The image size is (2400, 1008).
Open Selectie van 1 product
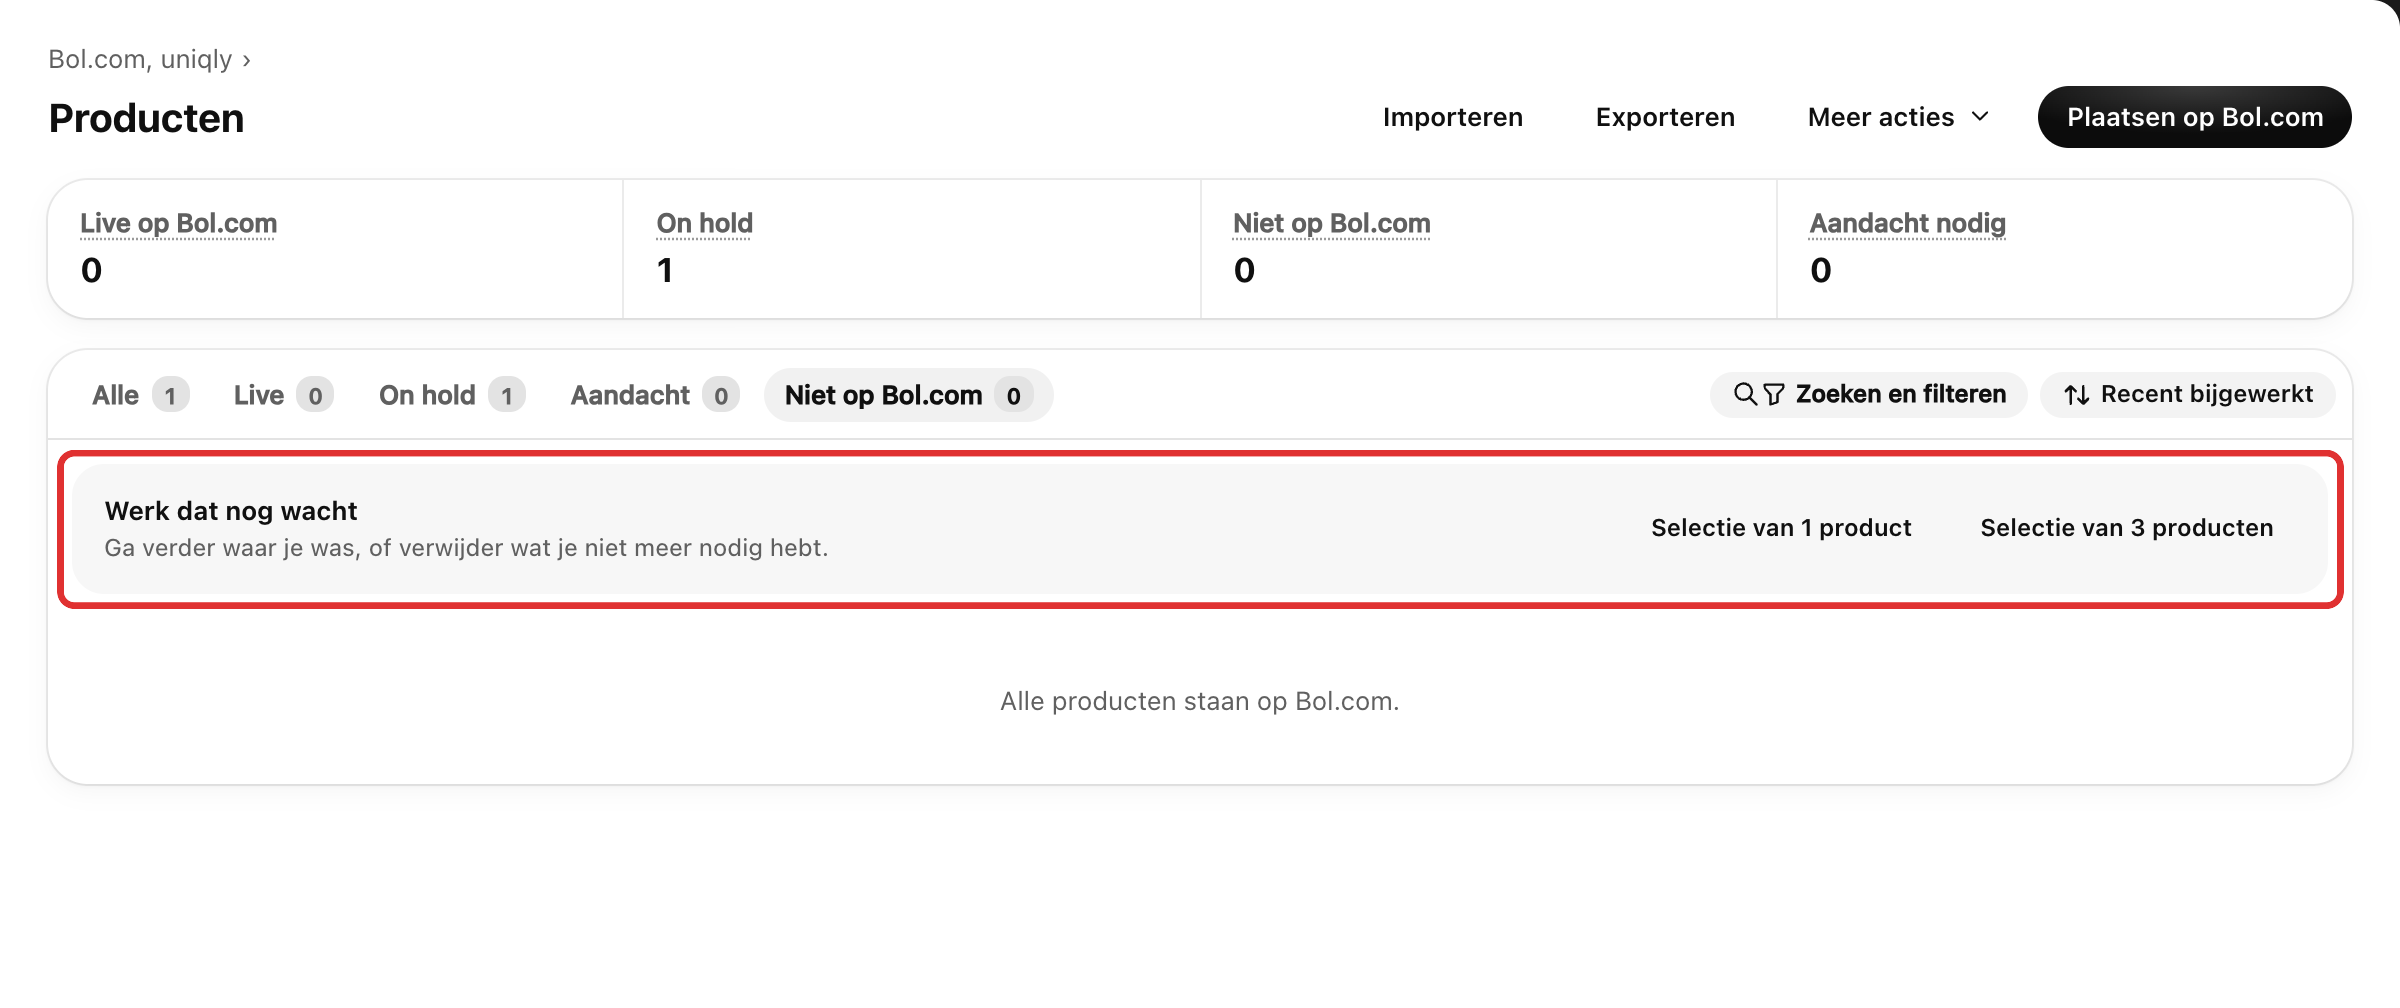[1781, 528]
